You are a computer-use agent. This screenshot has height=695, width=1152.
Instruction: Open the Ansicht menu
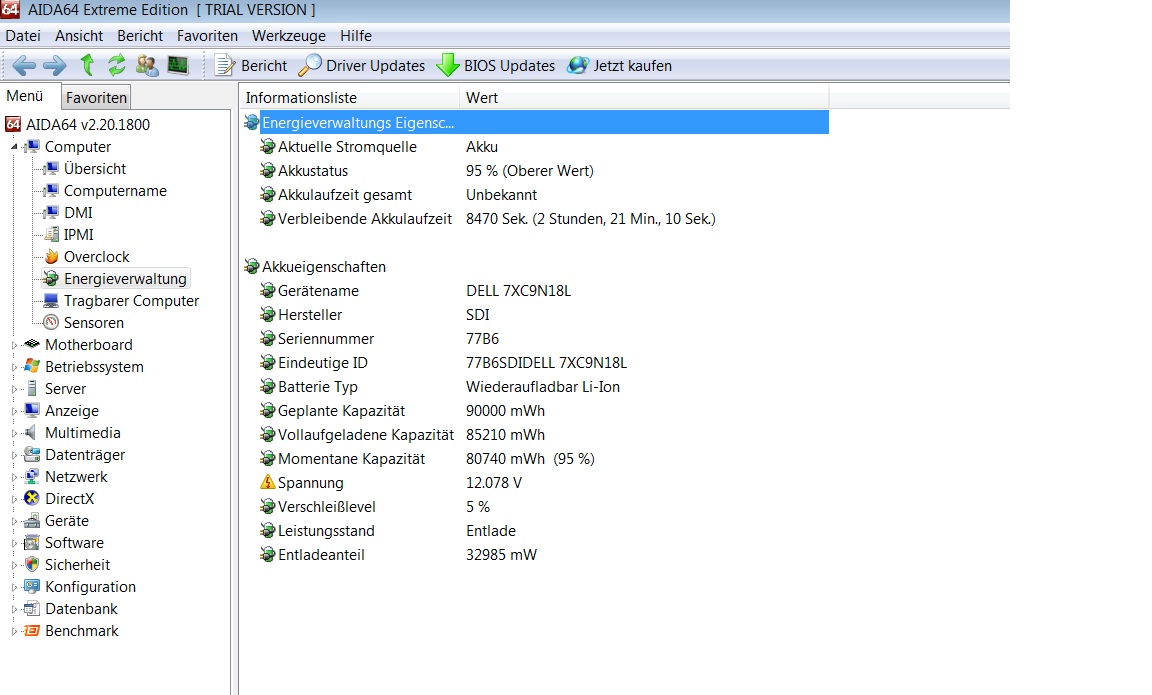[79, 36]
